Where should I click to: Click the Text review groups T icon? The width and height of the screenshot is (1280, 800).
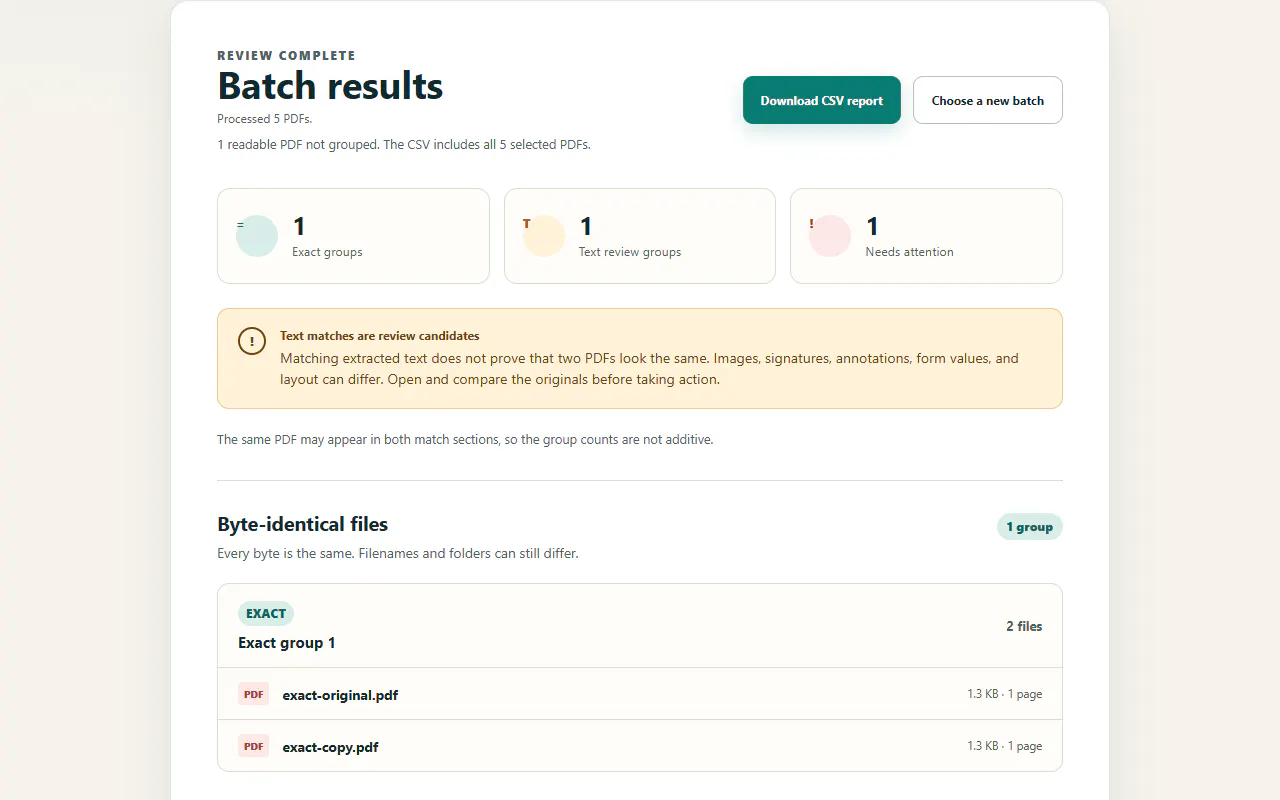544,236
